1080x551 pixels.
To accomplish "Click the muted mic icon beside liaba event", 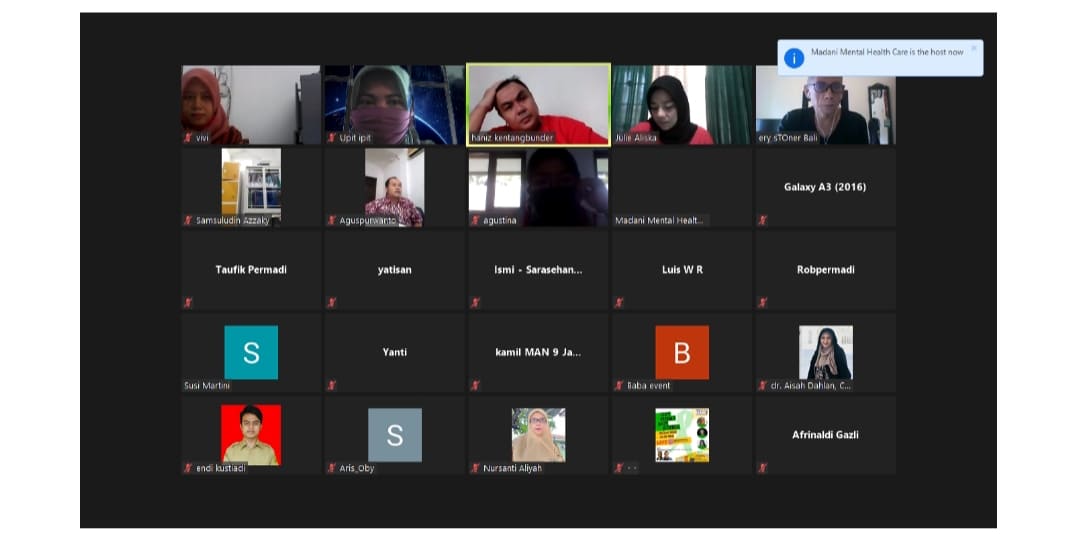I will [x=619, y=385].
